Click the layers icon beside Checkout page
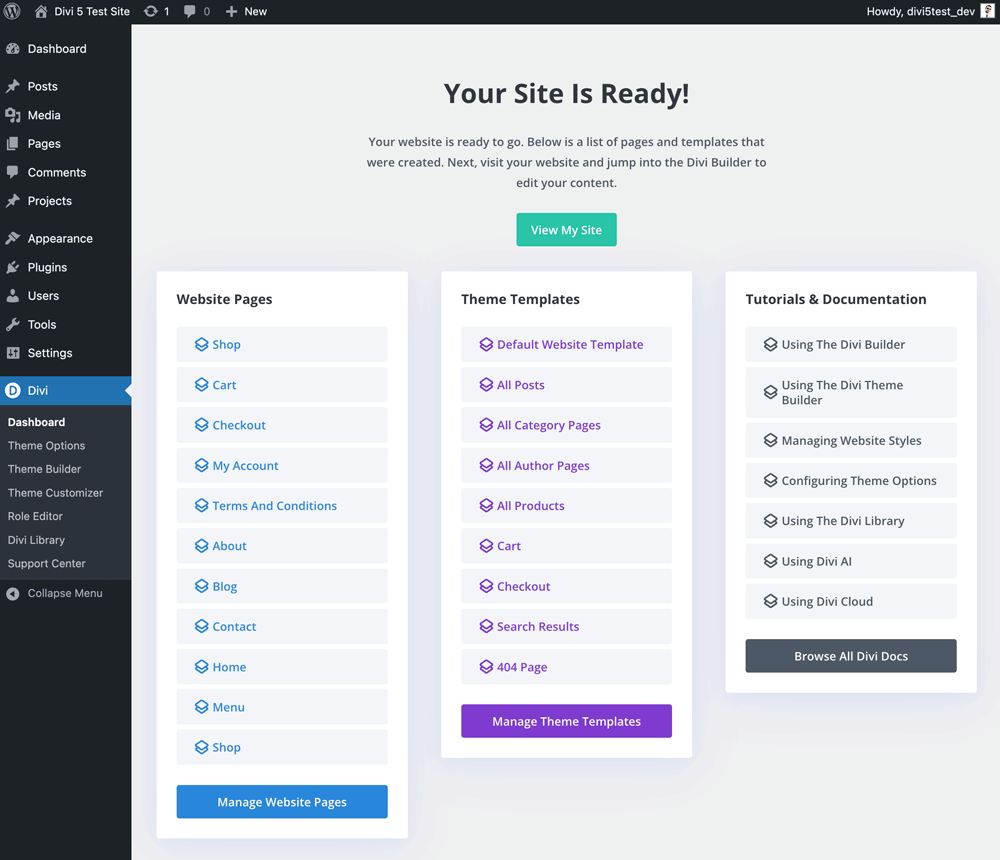The width and height of the screenshot is (1000, 860). point(202,425)
